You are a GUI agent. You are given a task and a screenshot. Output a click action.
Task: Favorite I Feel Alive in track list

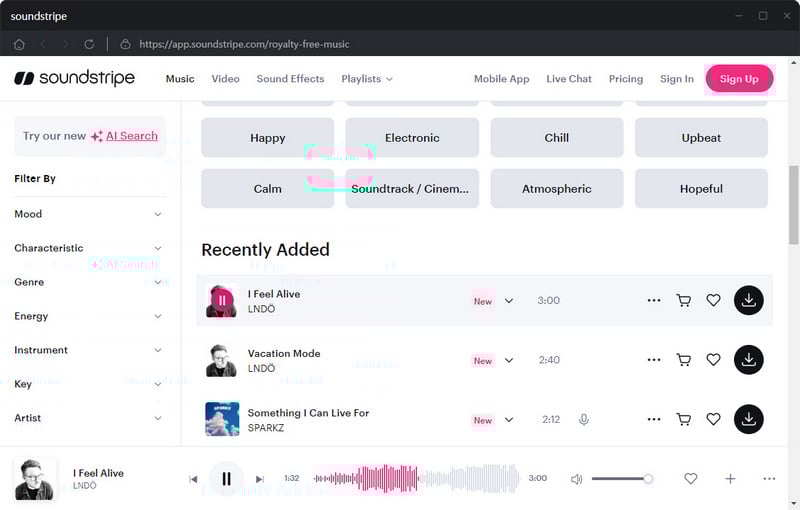pyautogui.click(x=713, y=300)
